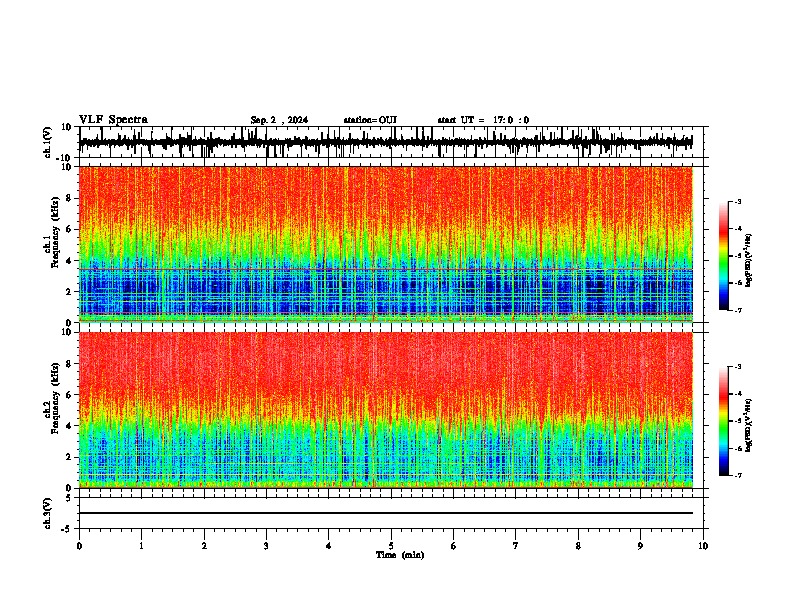Screen dimensions: 792x612
Task: Click the ch.2 Frequency (kHz) axis label
Action: (x=51, y=398)
